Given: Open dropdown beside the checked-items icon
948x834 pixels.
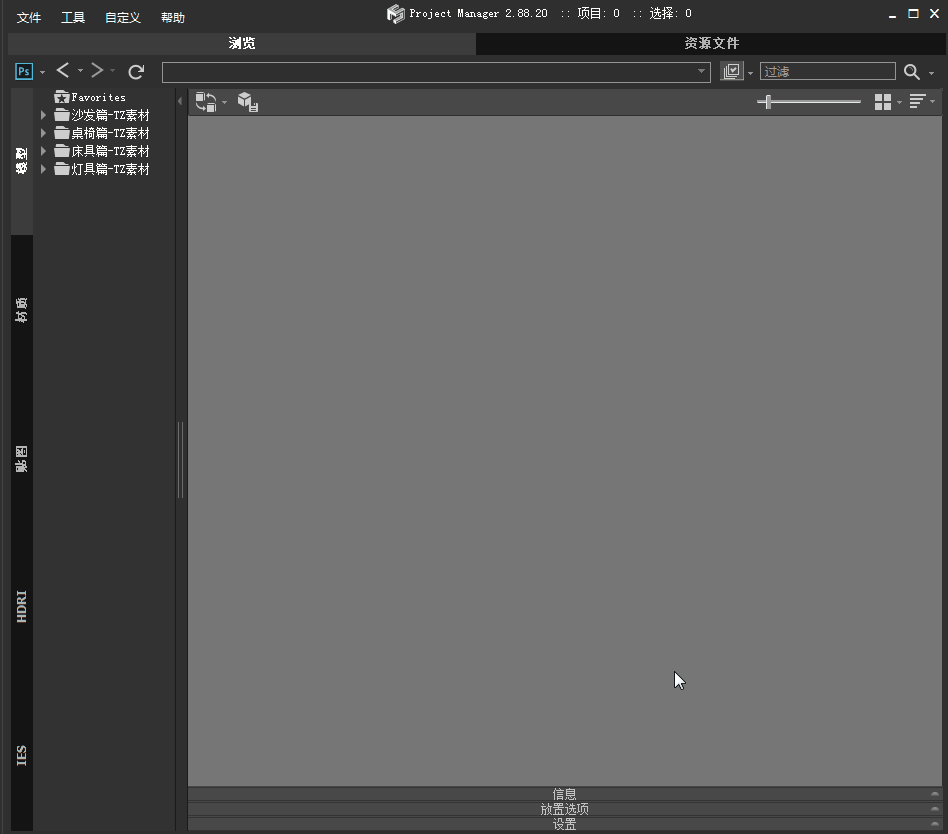Looking at the screenshot, I should click(750, 73).
